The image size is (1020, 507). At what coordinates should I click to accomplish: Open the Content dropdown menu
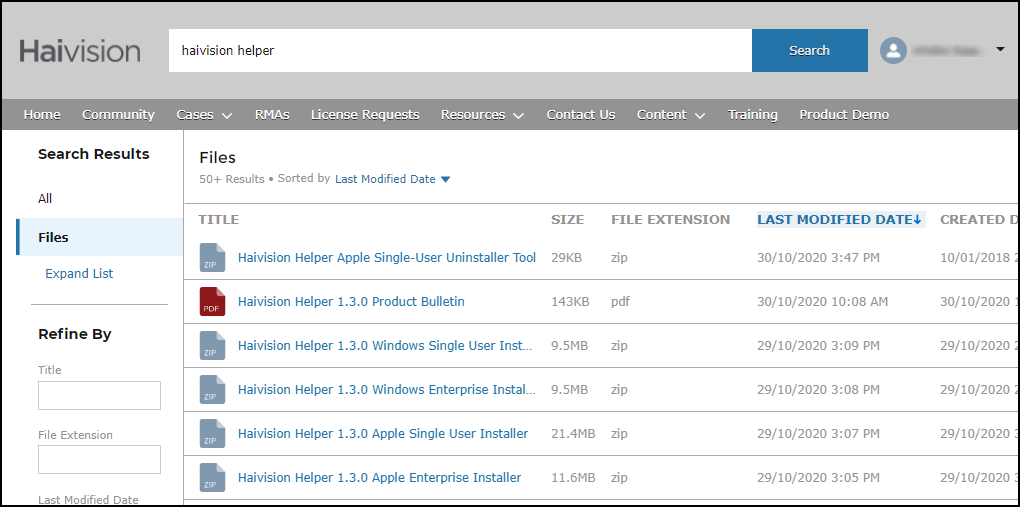click(x=671, y=115)
